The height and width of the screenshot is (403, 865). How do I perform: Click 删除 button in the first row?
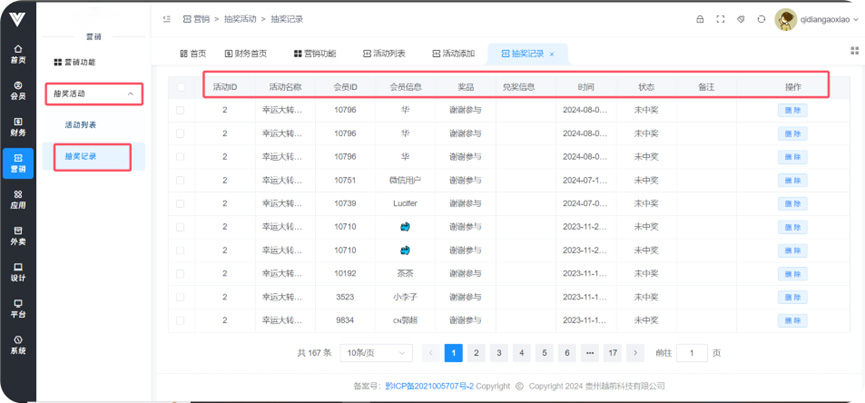[792, 110]
